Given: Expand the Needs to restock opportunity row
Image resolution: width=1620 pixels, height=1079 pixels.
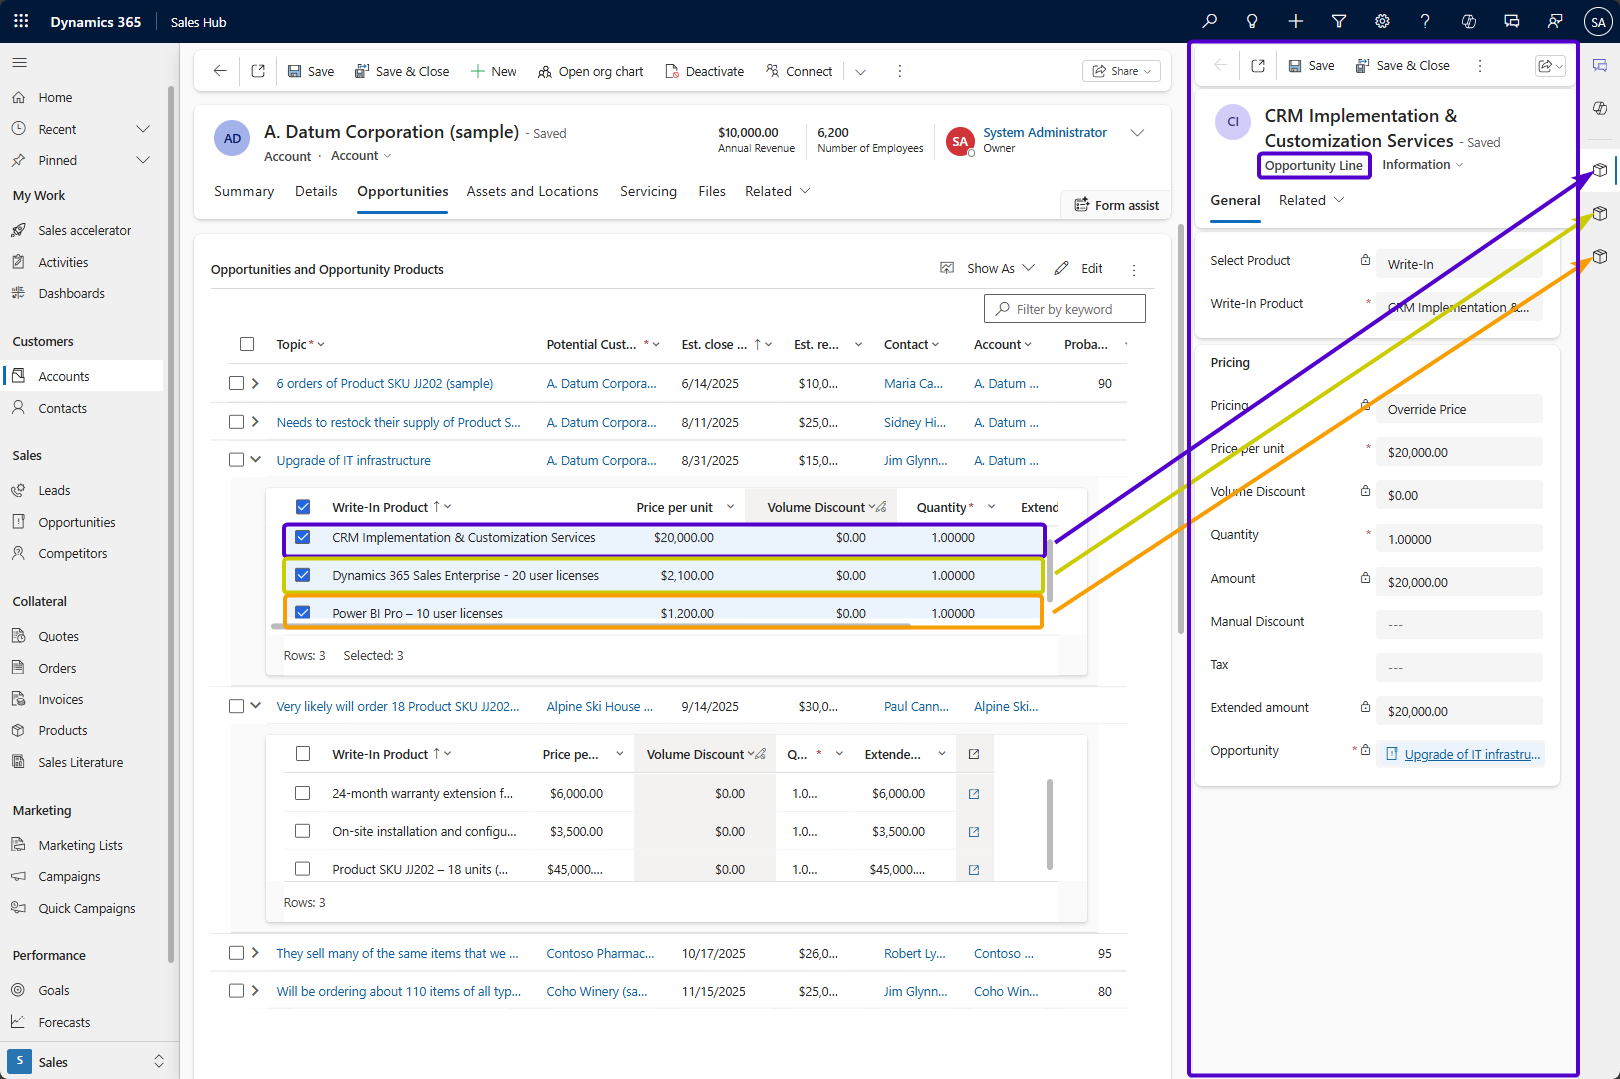Looking at the screenshot, I should click(256, 422).
